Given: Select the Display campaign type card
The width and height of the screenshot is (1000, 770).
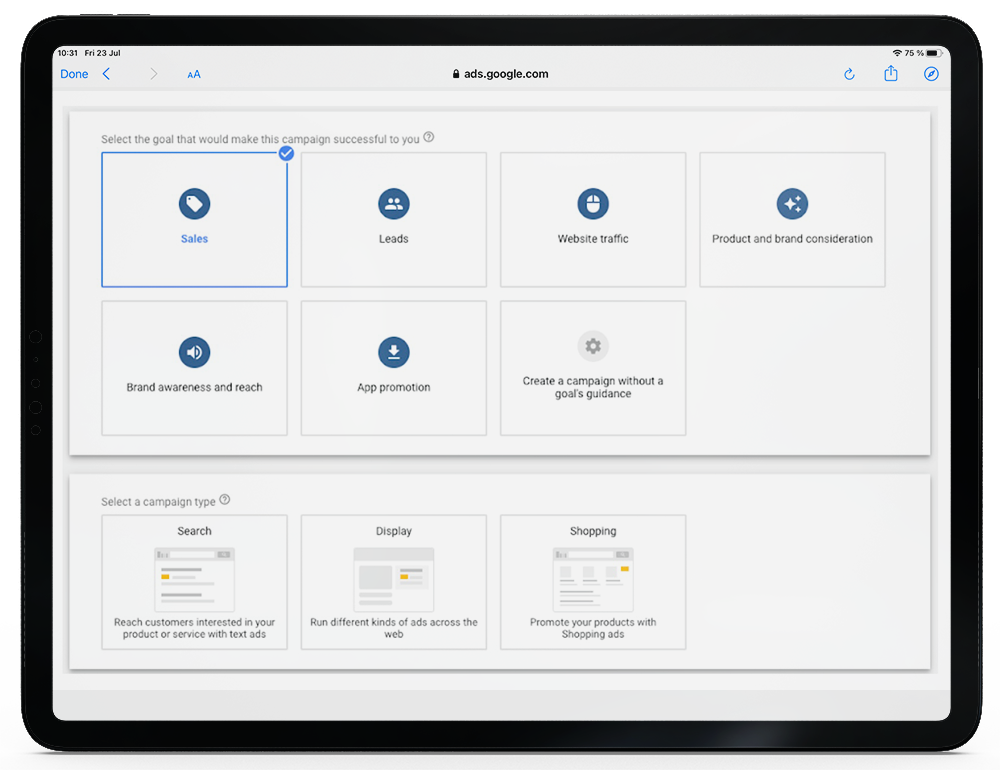Looking at the screenshot, I should tap(393, 582).
